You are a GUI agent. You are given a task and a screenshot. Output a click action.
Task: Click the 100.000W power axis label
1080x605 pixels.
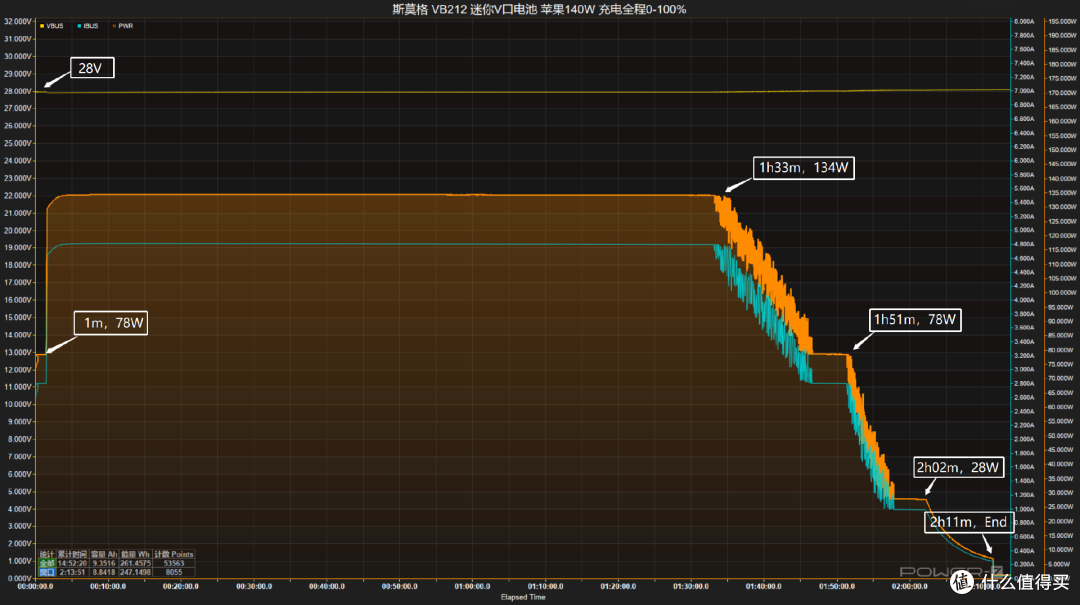(x=1061, y=293)
